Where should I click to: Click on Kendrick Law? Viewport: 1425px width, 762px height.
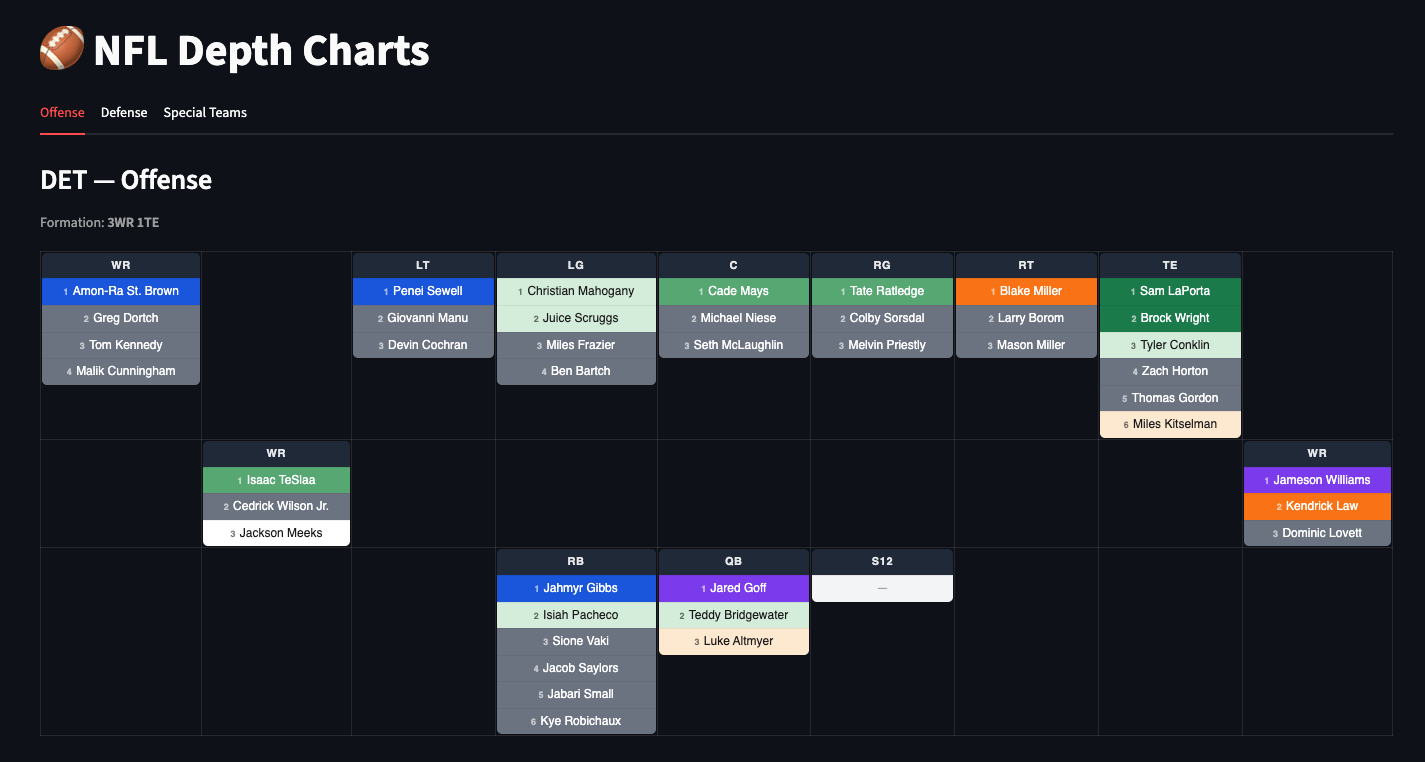pyautogui.click(x=1317, y=506)
